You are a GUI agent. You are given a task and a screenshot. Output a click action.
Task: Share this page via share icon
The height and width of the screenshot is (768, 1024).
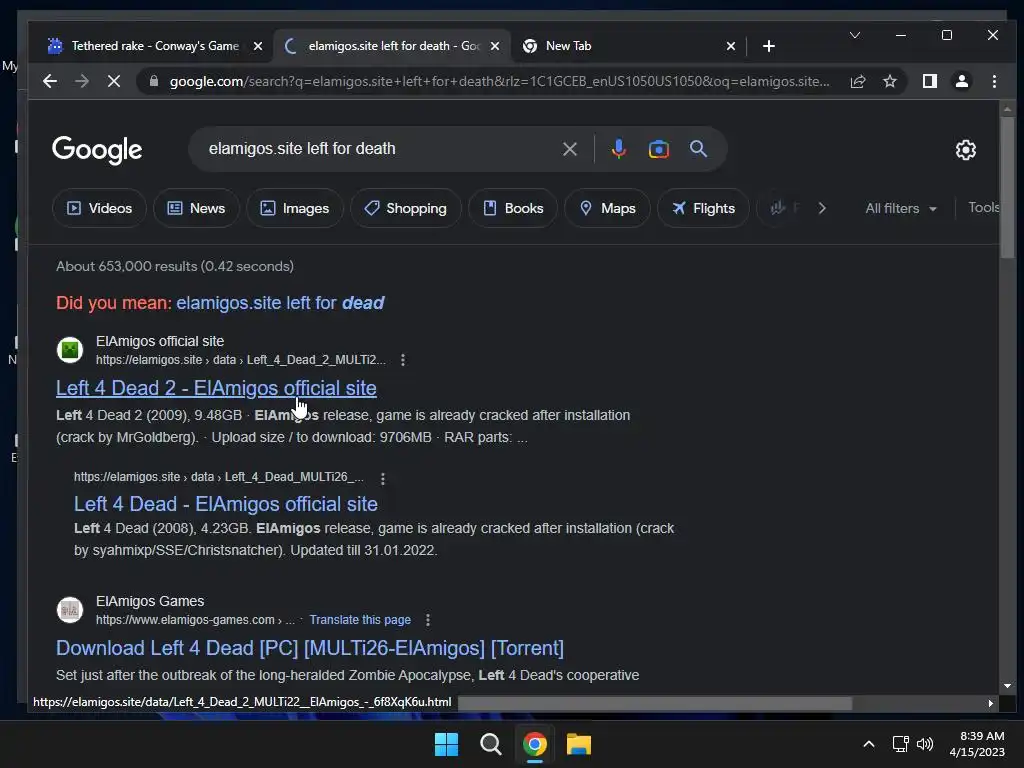point(857,81)
